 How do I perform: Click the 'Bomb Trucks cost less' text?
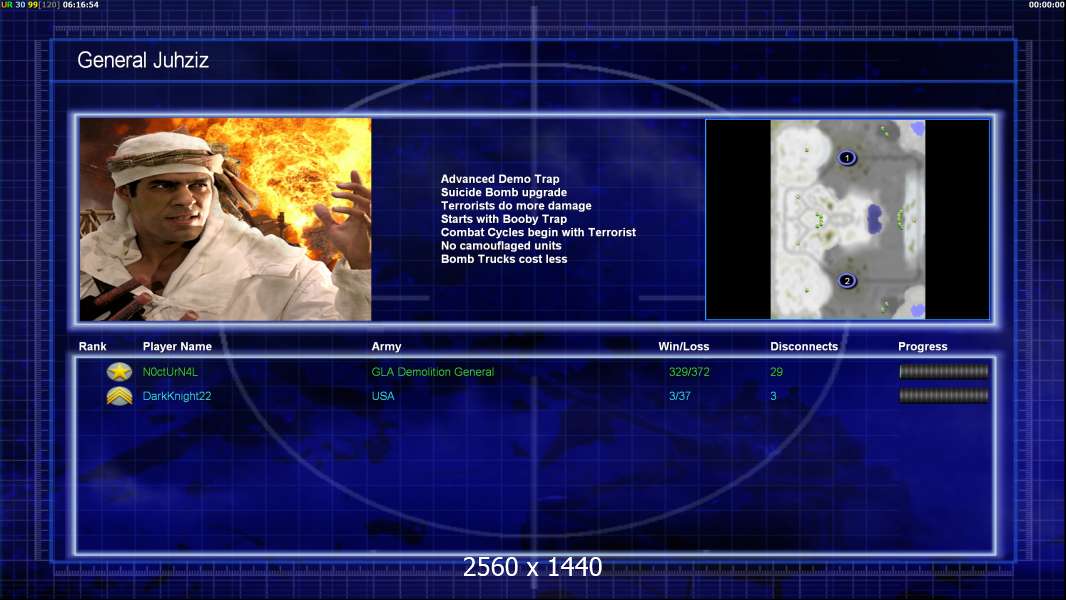tap(504, 259)
